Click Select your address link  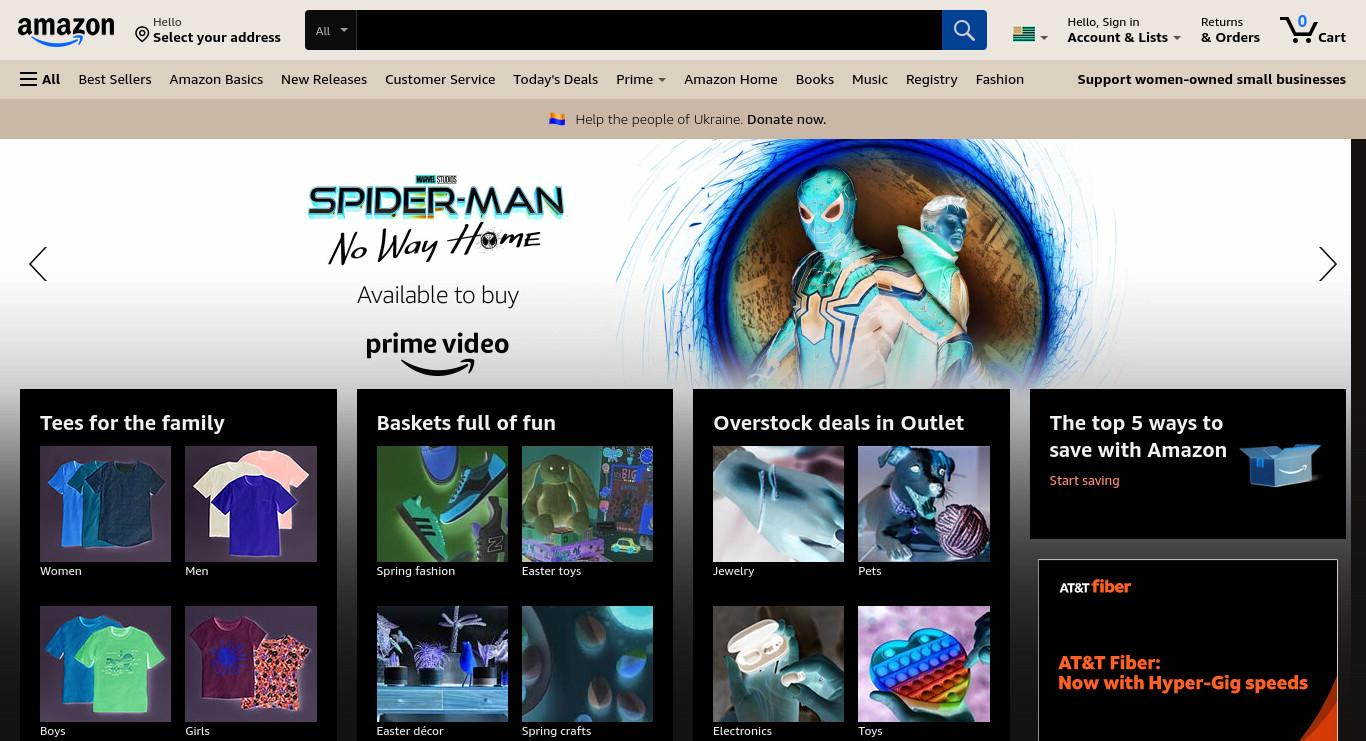pyautogui.click(x=217, y=37)
